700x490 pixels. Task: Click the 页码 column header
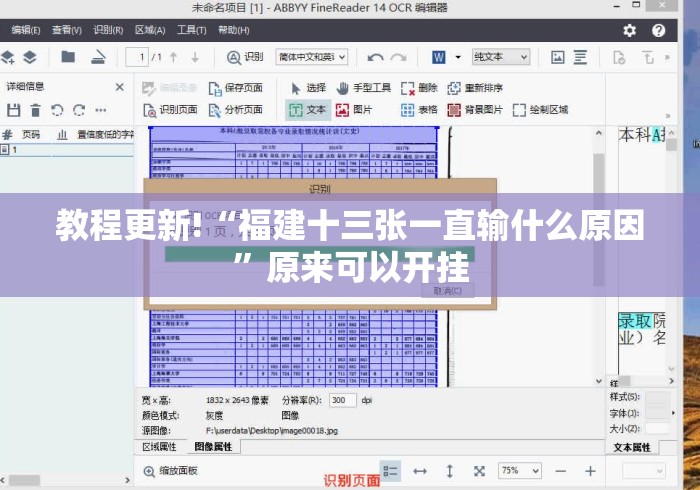coord(31,134)
